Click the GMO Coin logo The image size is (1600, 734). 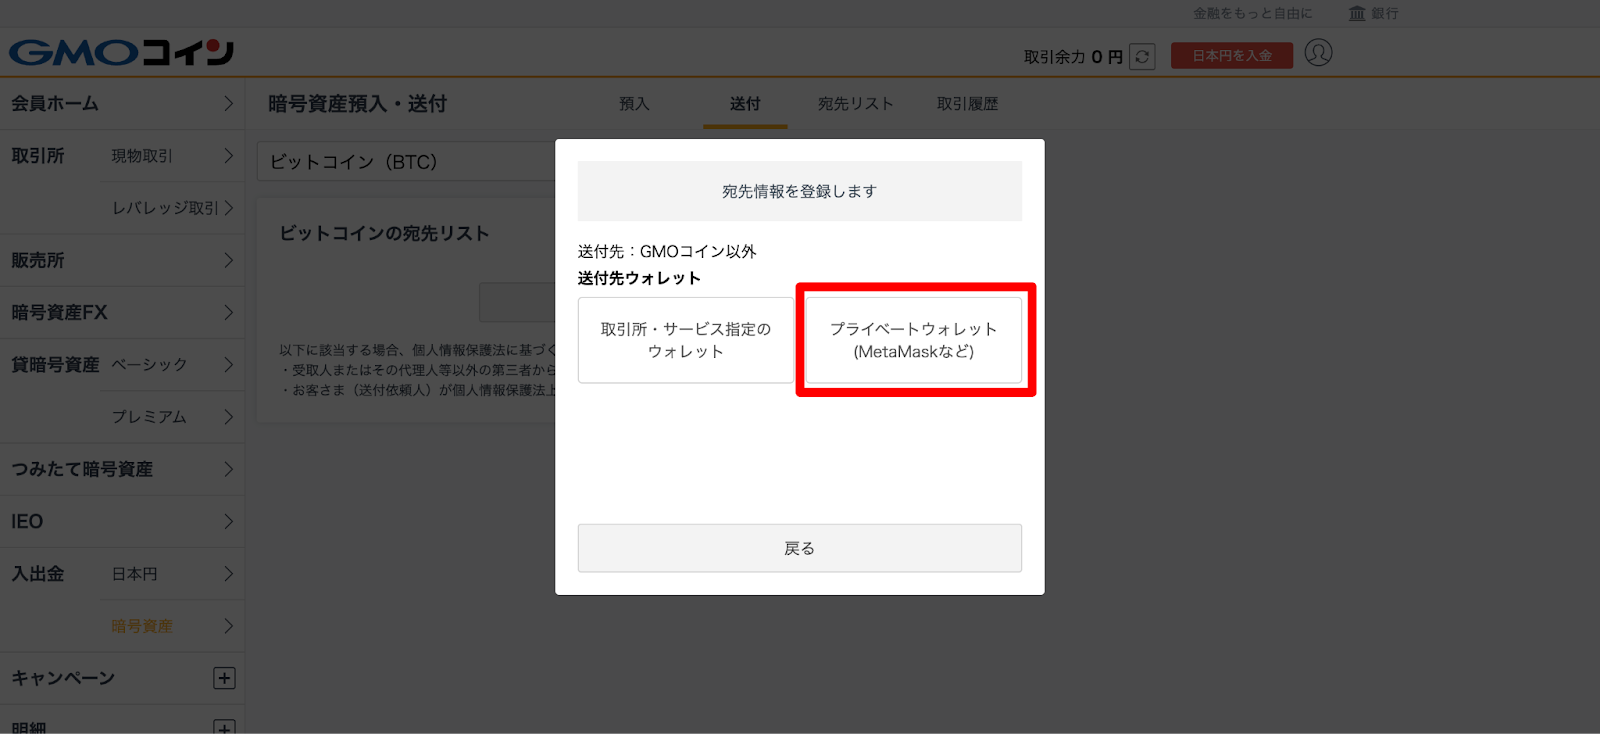[122, 52]
